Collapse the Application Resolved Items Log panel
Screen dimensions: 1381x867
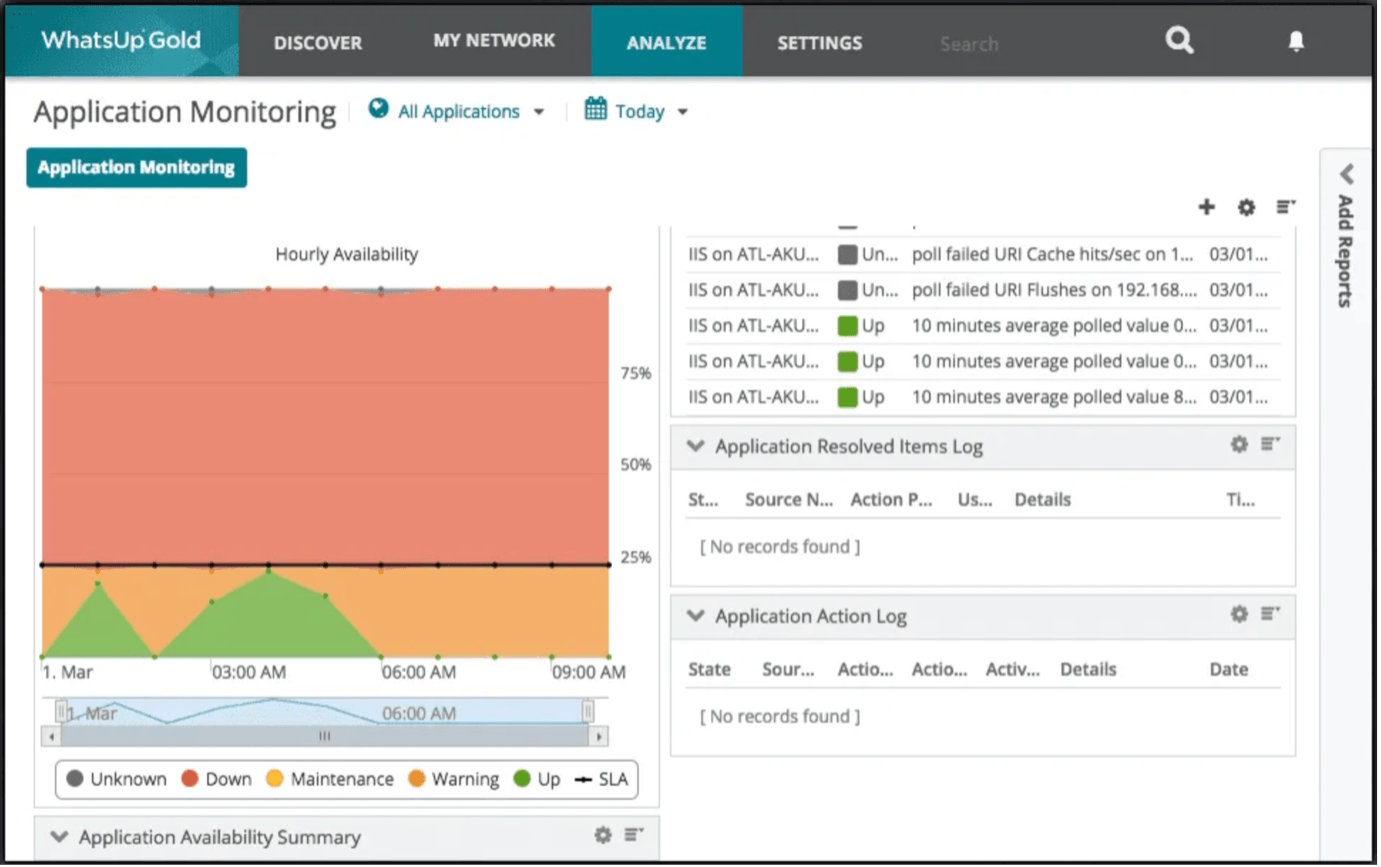tap(695, 446)
